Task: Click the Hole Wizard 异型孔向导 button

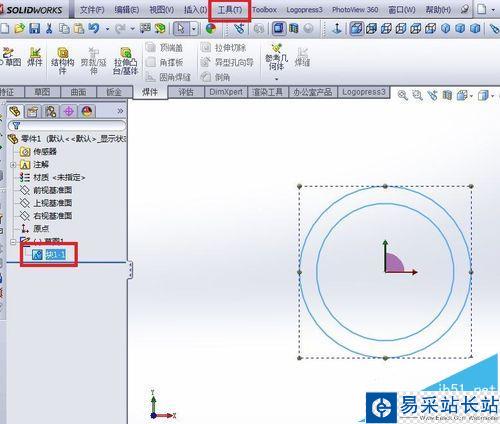Action: point(227,62)
